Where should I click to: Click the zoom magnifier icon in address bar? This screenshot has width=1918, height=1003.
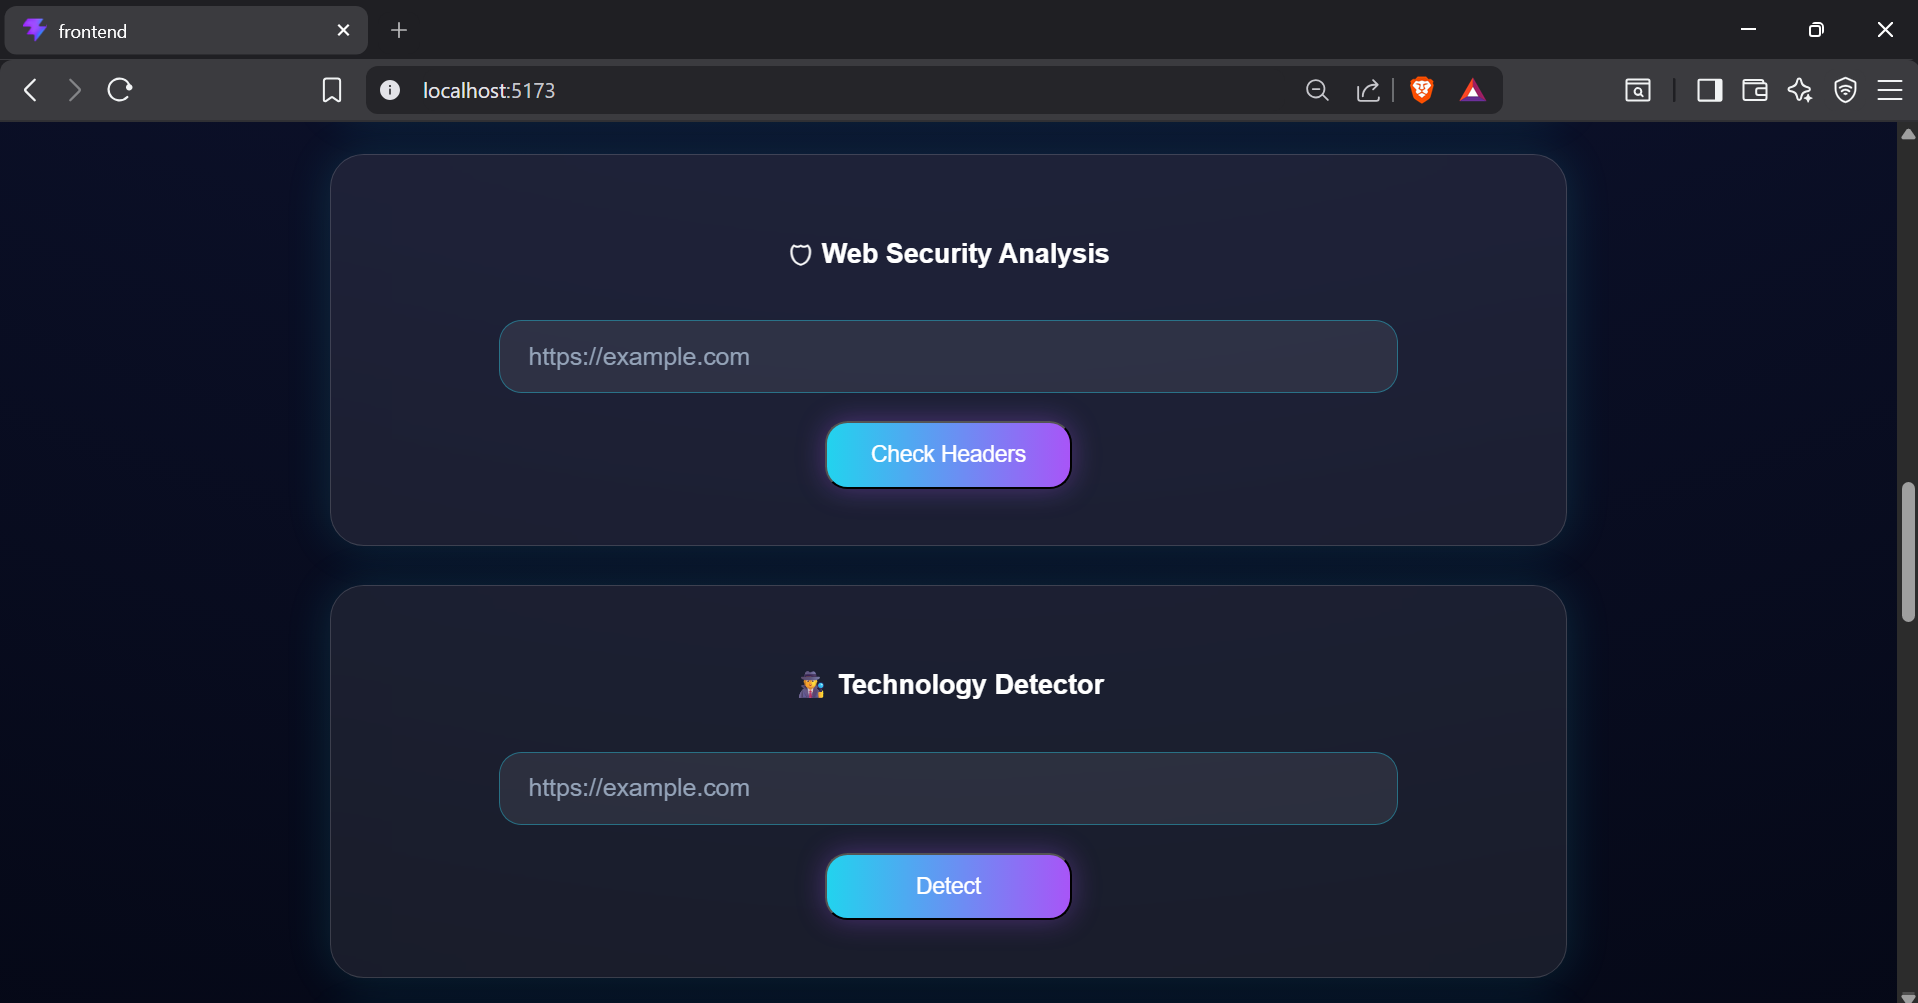[1317, 90]
